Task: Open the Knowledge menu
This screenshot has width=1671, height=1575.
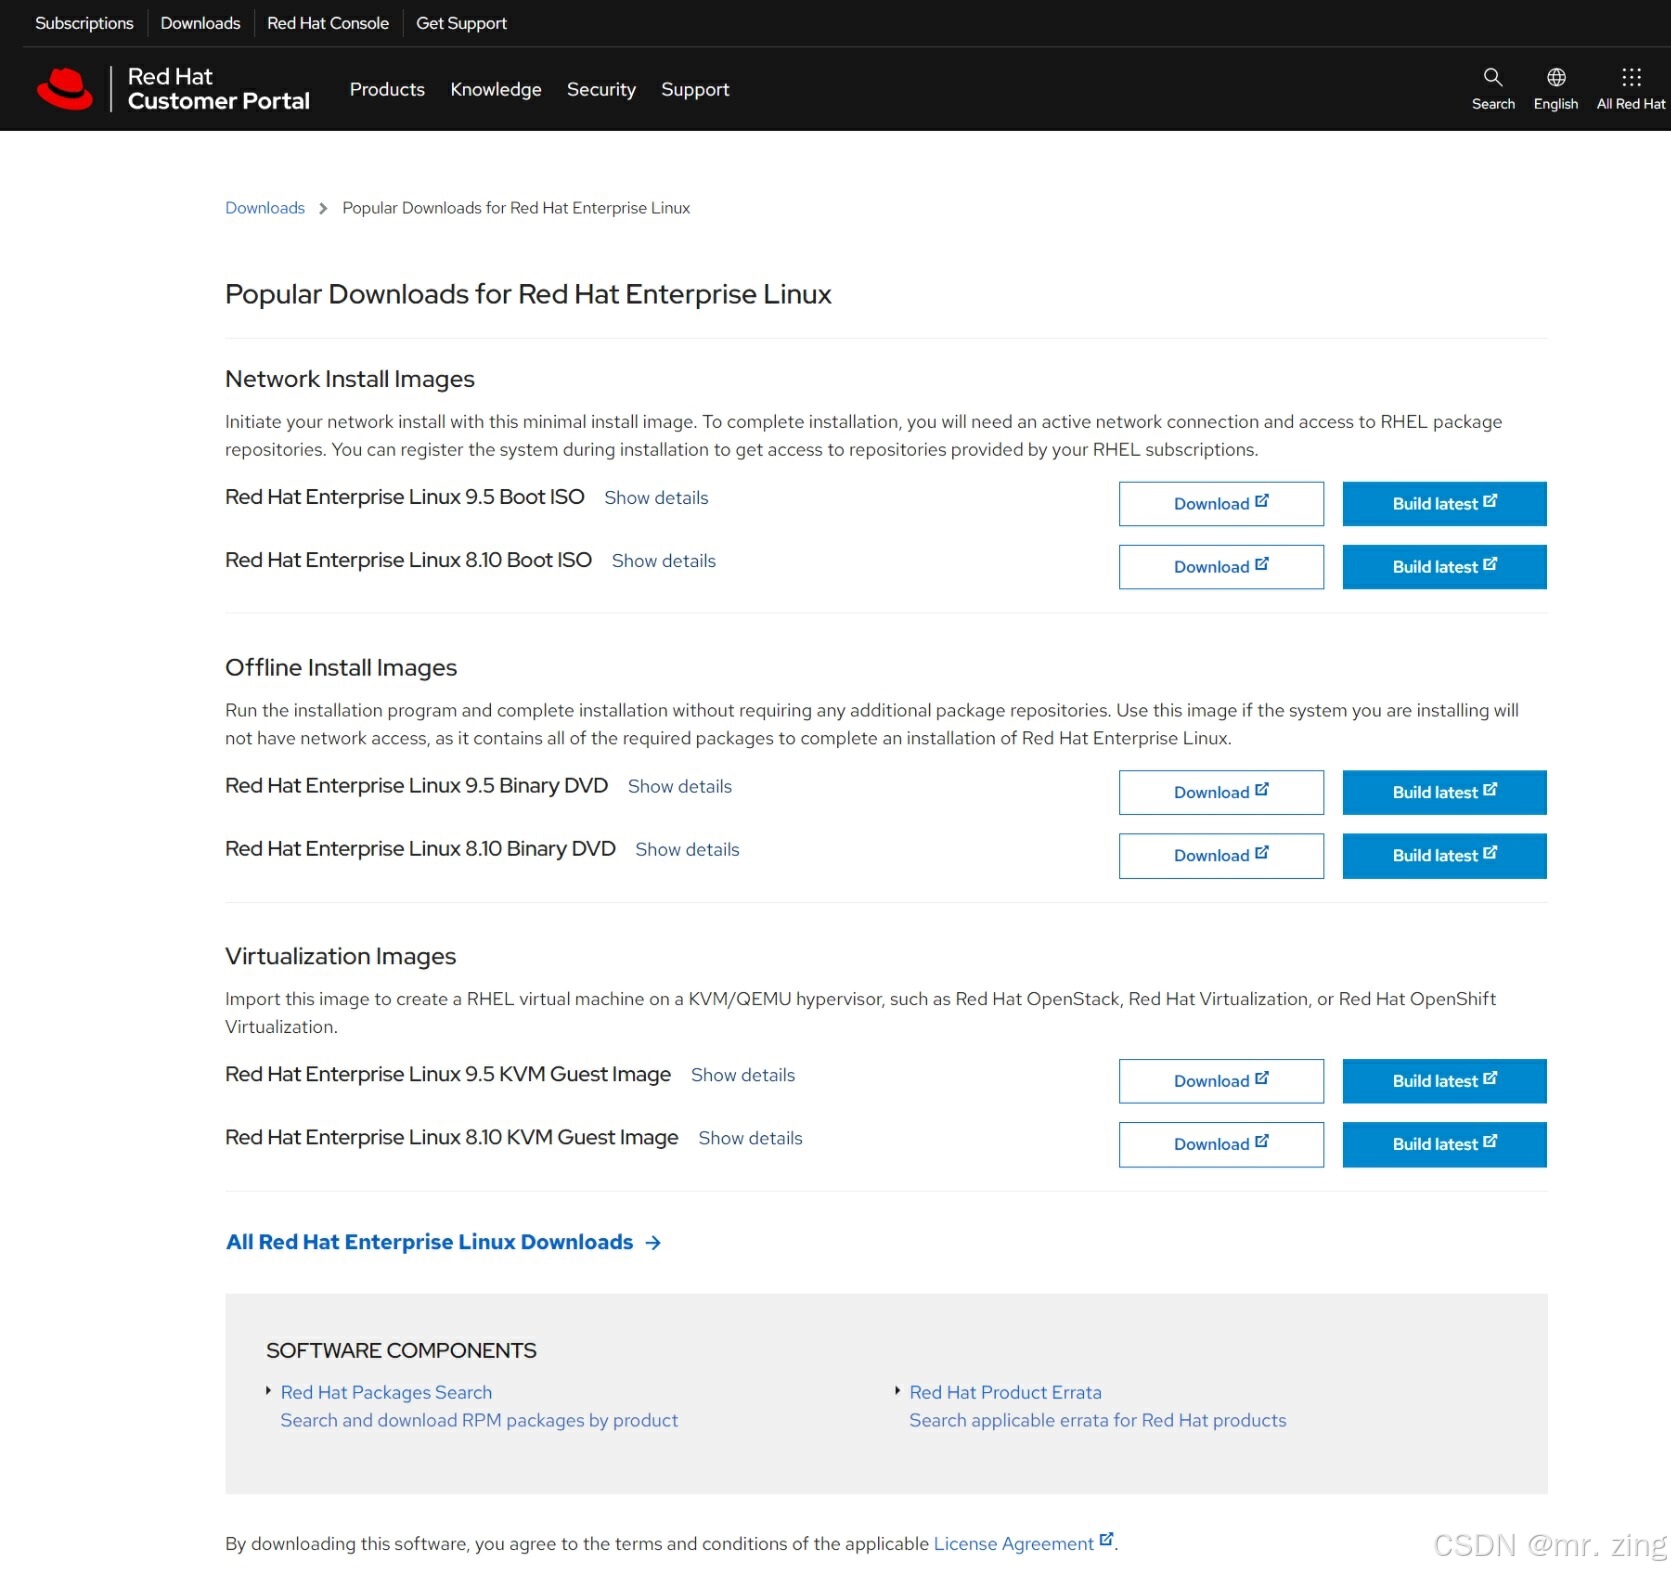Action: tap(496, 89)
